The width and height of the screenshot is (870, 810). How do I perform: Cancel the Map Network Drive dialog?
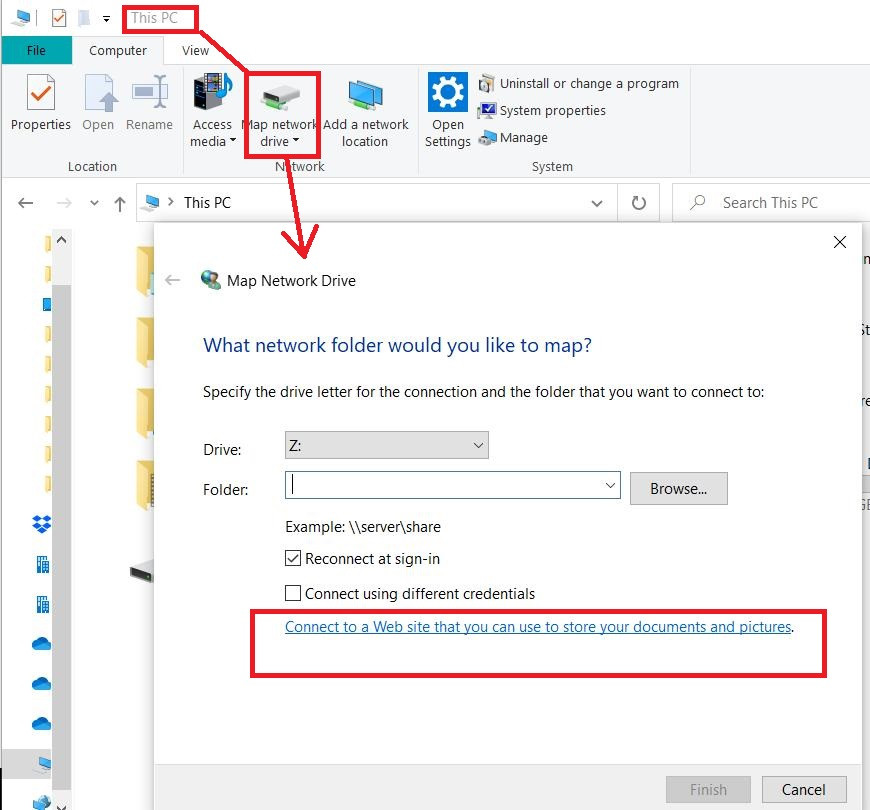(x=804, y=789)
